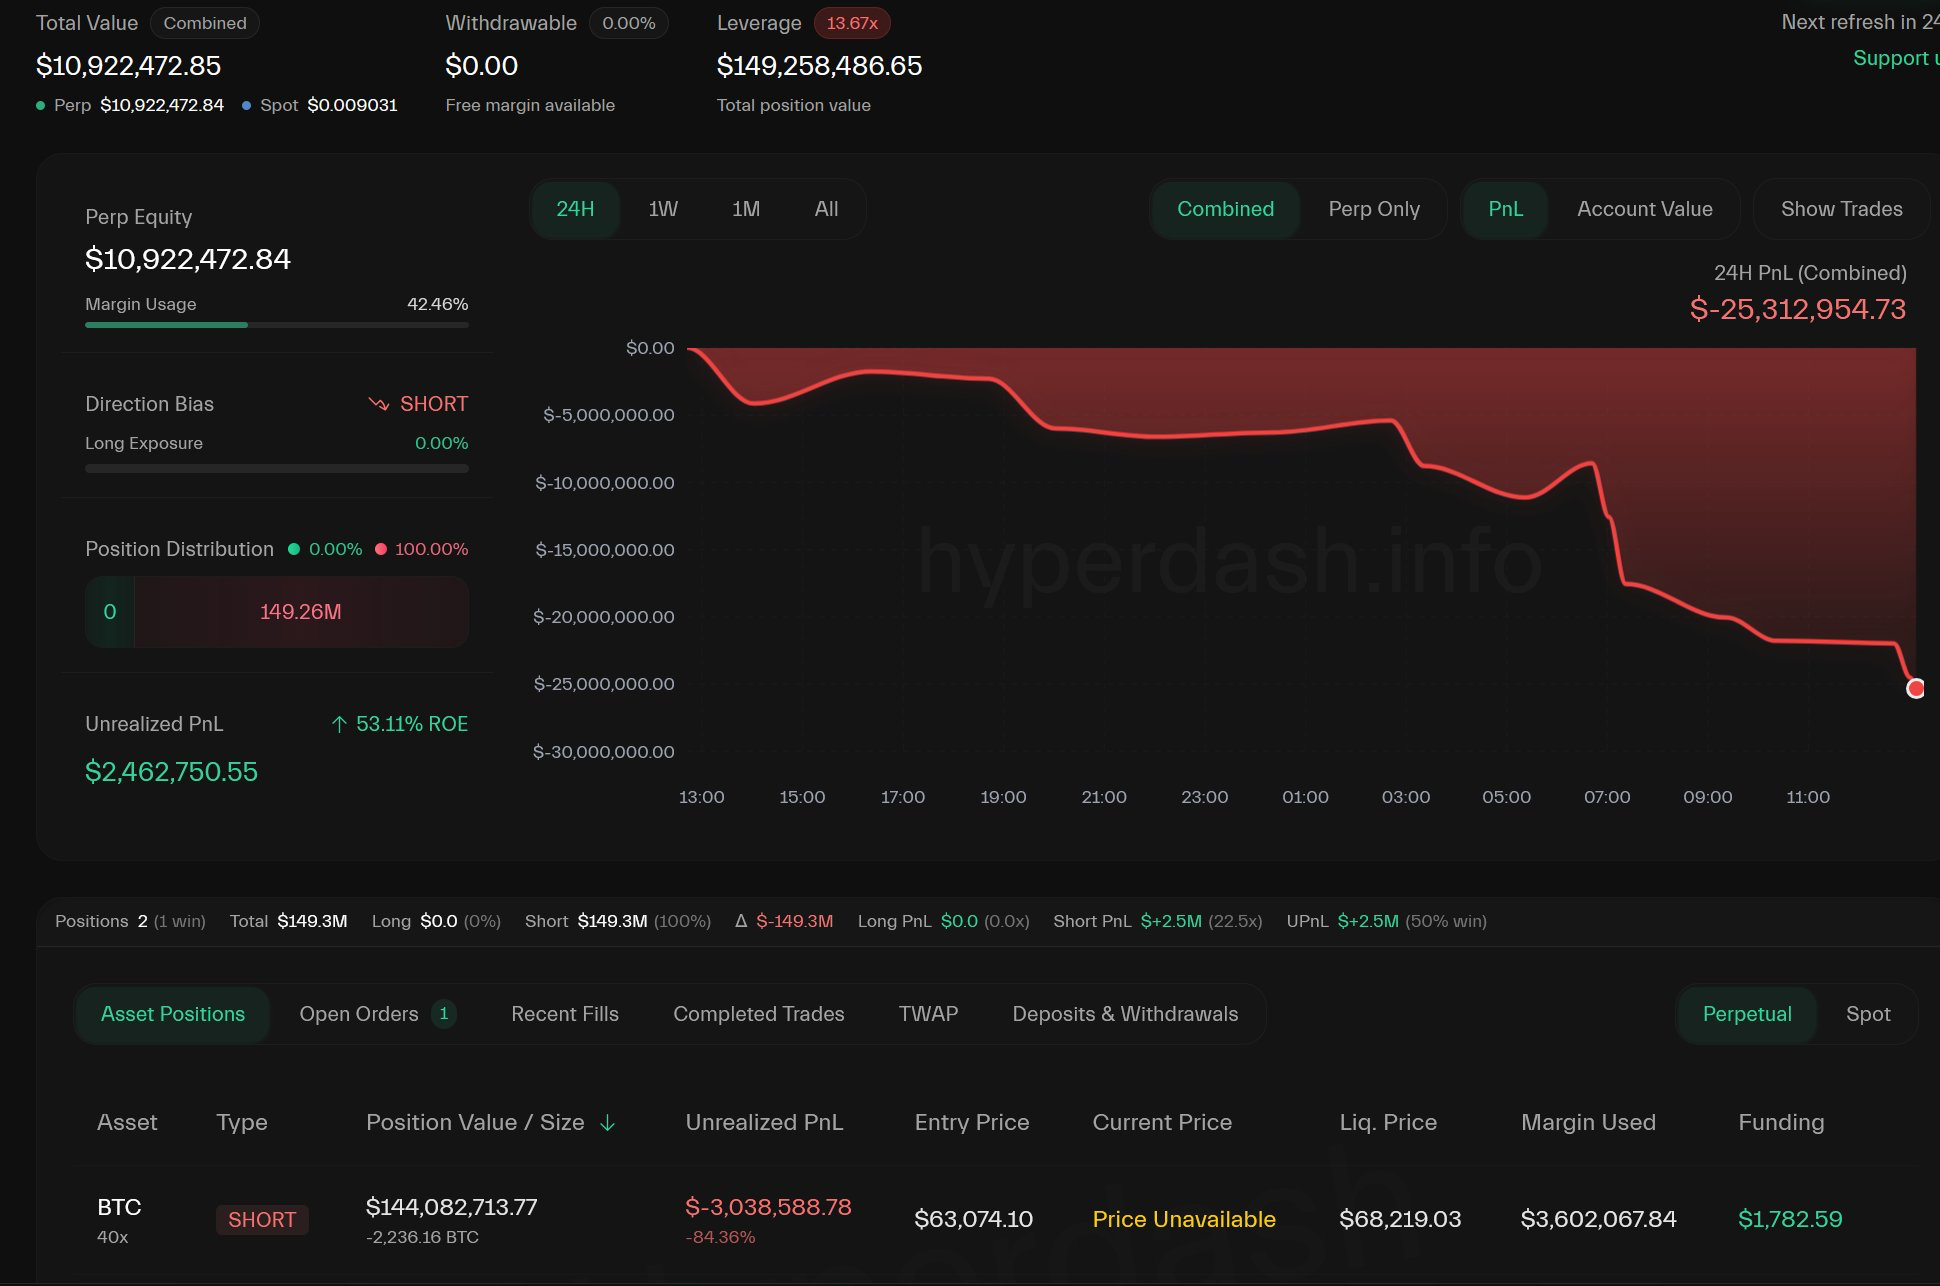Click the Combined badge next to Total Value
The width and height of the screenshot is (1940, 1286).
(204, 23)
